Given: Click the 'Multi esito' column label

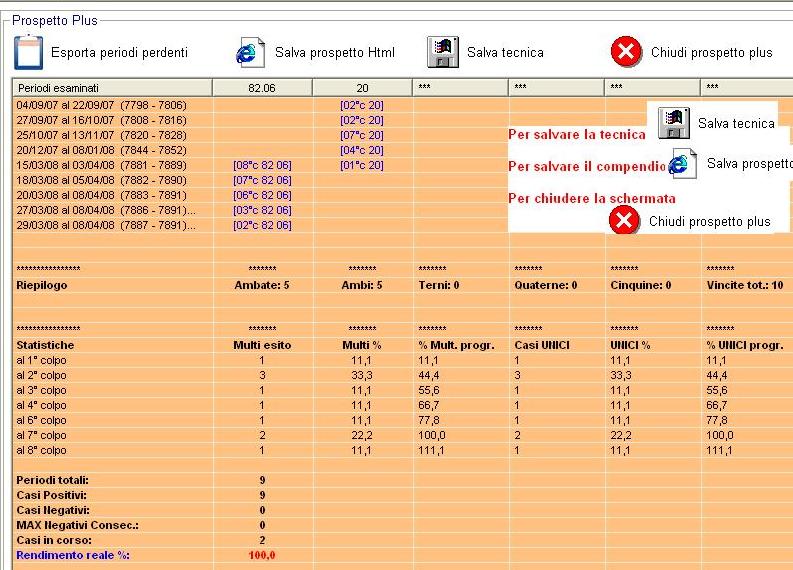Looking at the screenshot, I should (262, 345).
